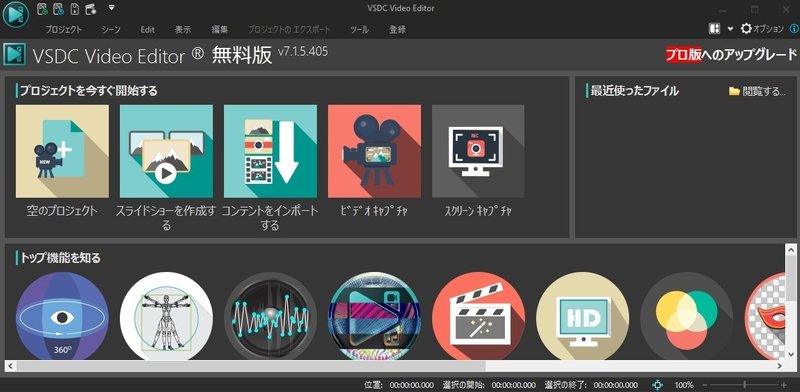
Task: Open the Vitruvian figure feature circle
Action: [x=166, y=316]
